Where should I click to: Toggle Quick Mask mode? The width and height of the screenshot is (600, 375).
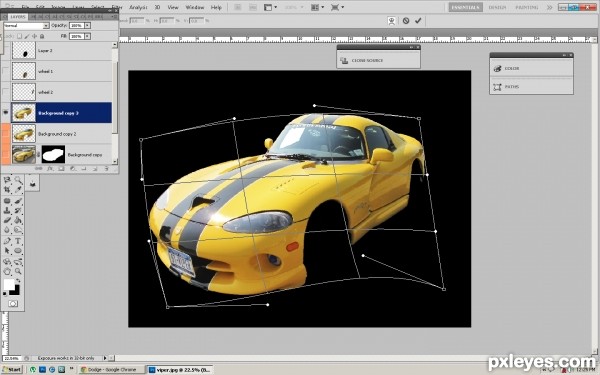click(13, 303)
